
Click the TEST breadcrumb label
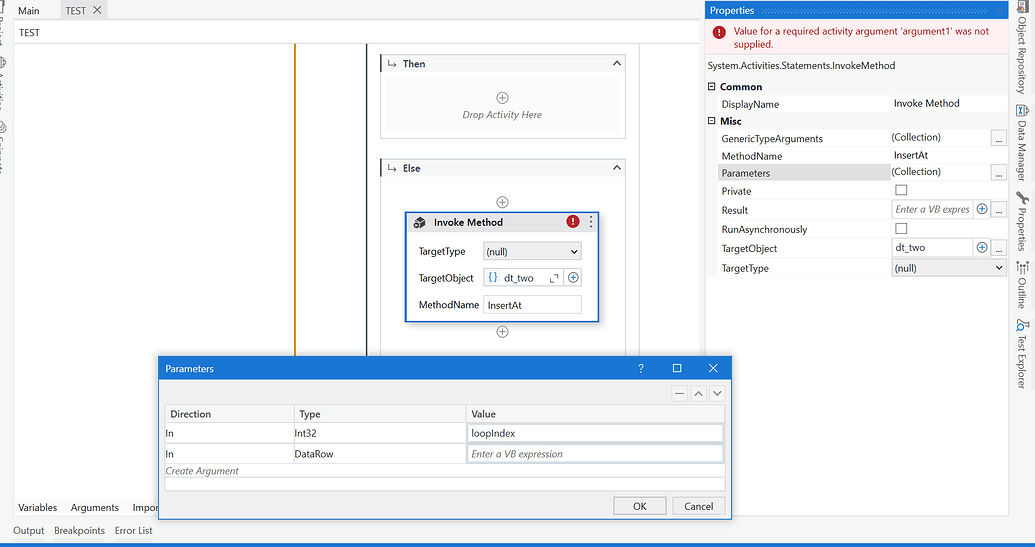point(29,32)
